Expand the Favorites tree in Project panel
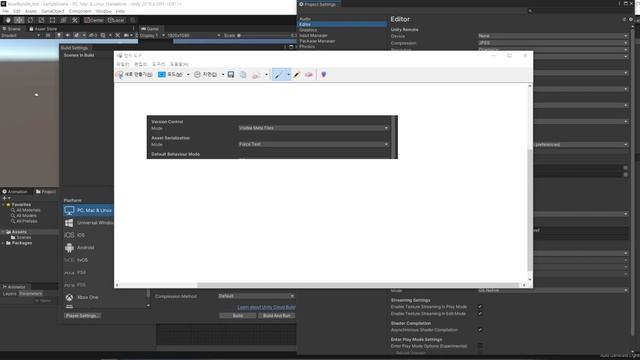The image size is (640, 360). pyautogui.click(x=4, y=204)
